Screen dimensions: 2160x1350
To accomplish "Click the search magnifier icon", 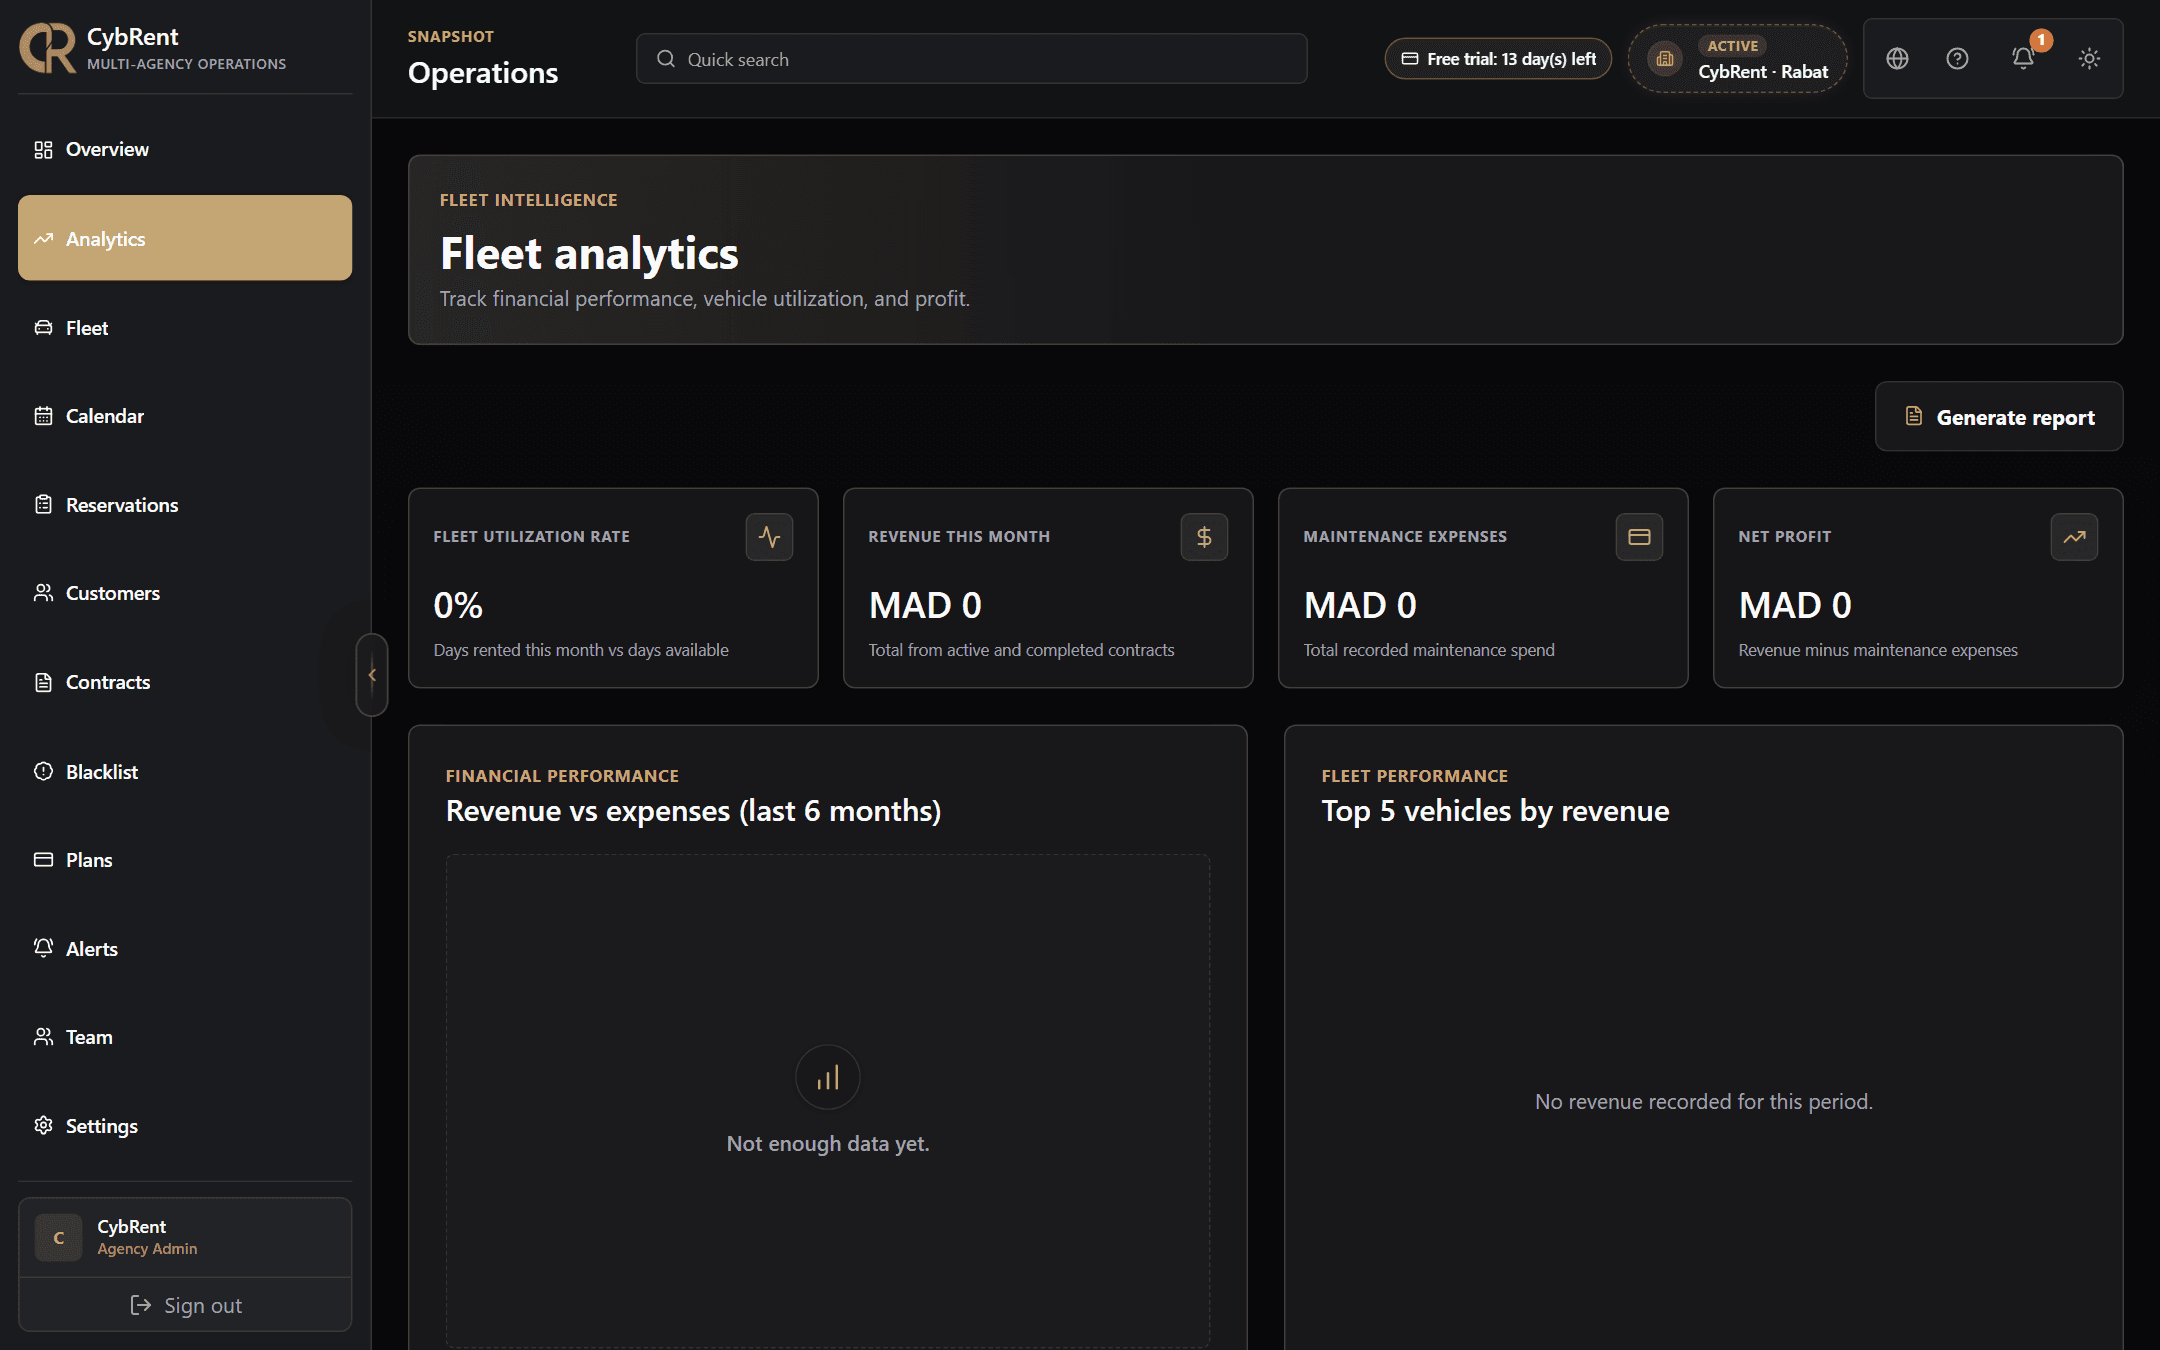I will (x=665, y=59).
